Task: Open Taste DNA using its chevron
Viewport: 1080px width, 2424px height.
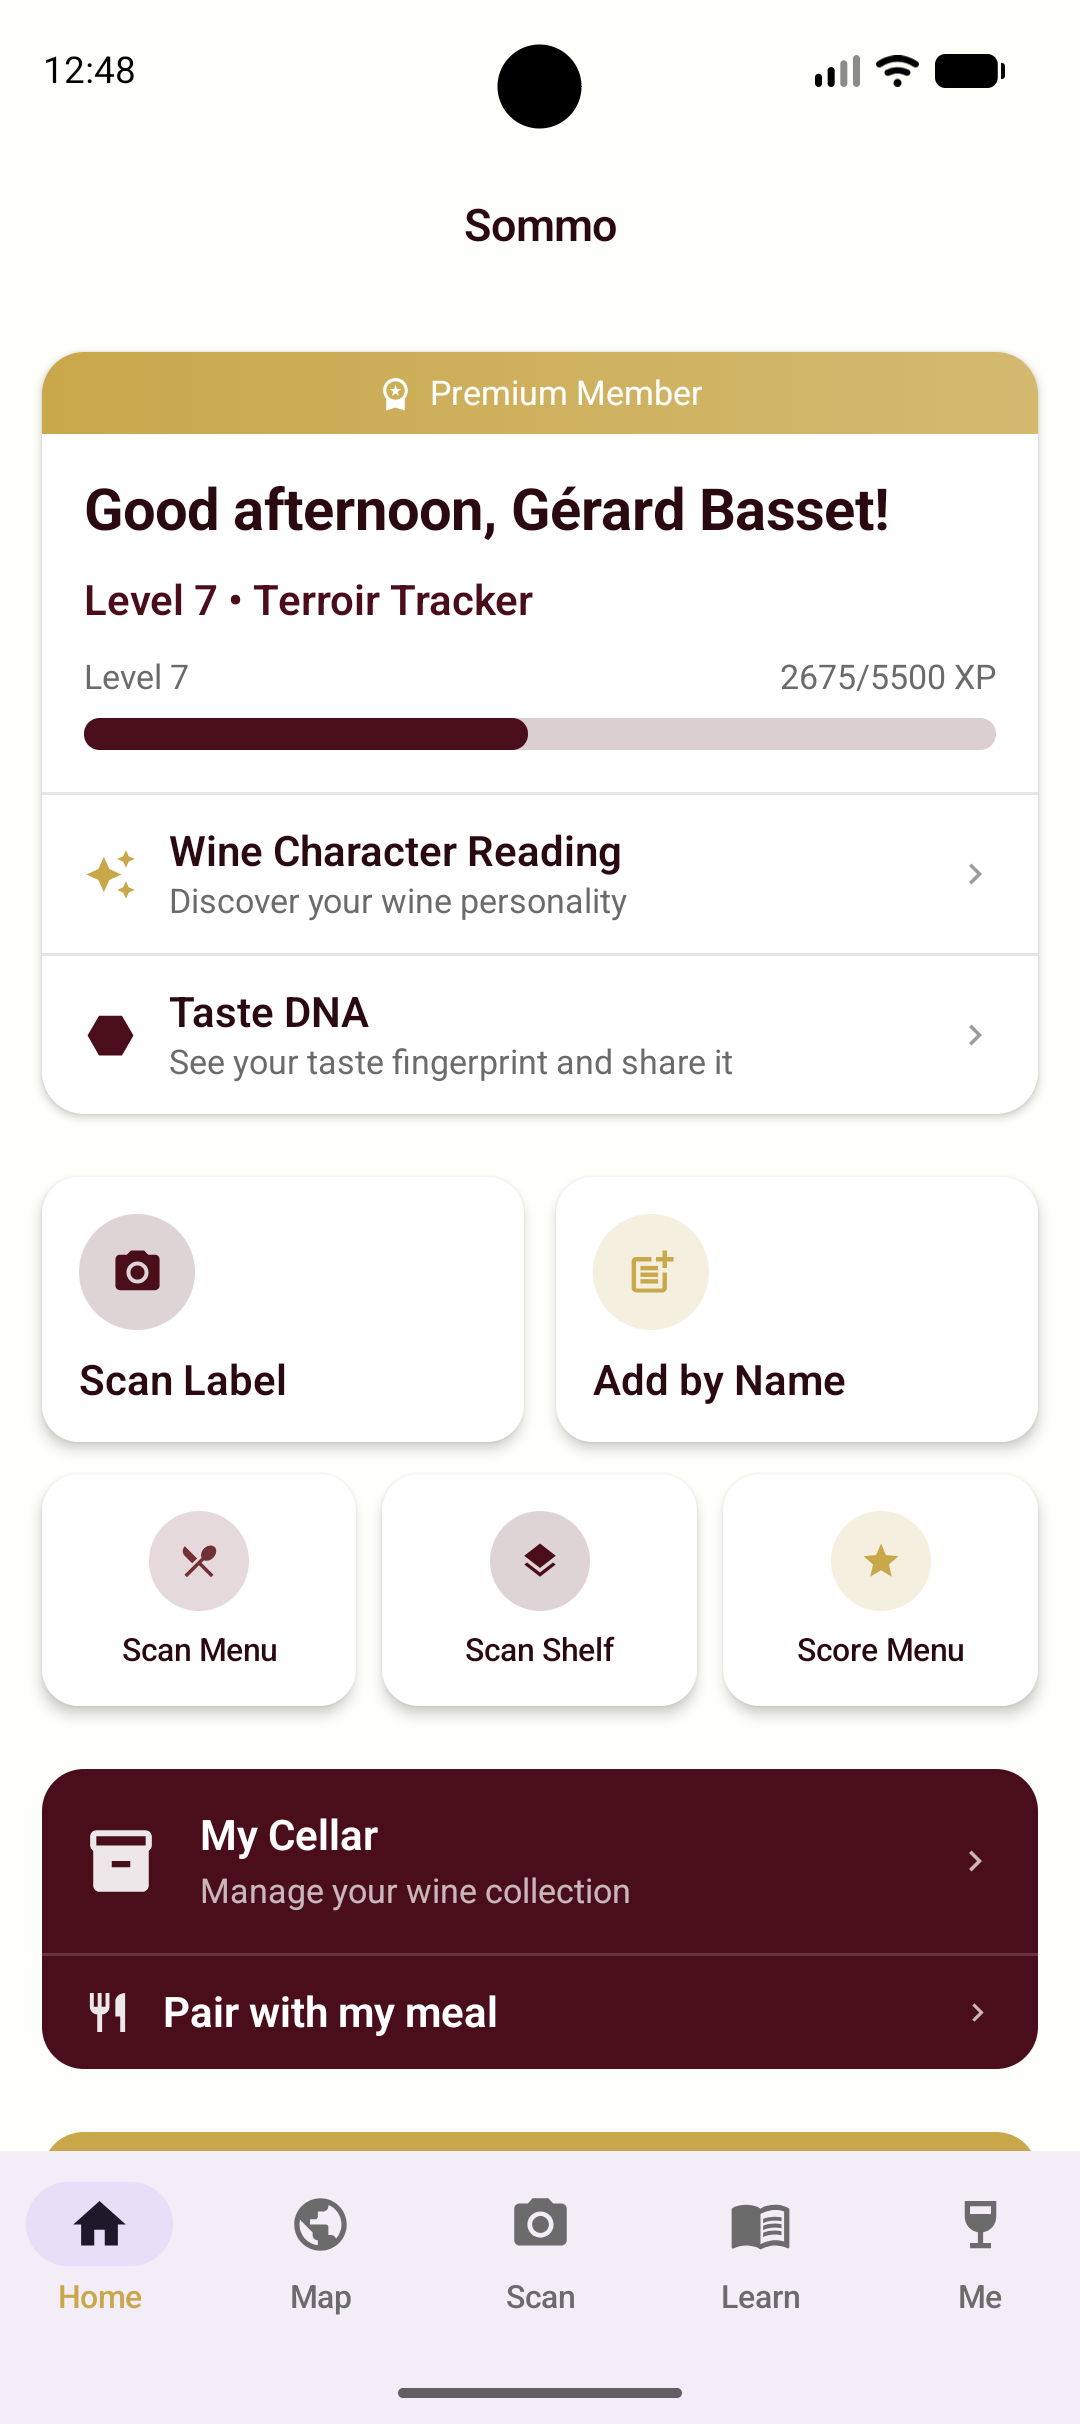Action: coord(975,1035)
